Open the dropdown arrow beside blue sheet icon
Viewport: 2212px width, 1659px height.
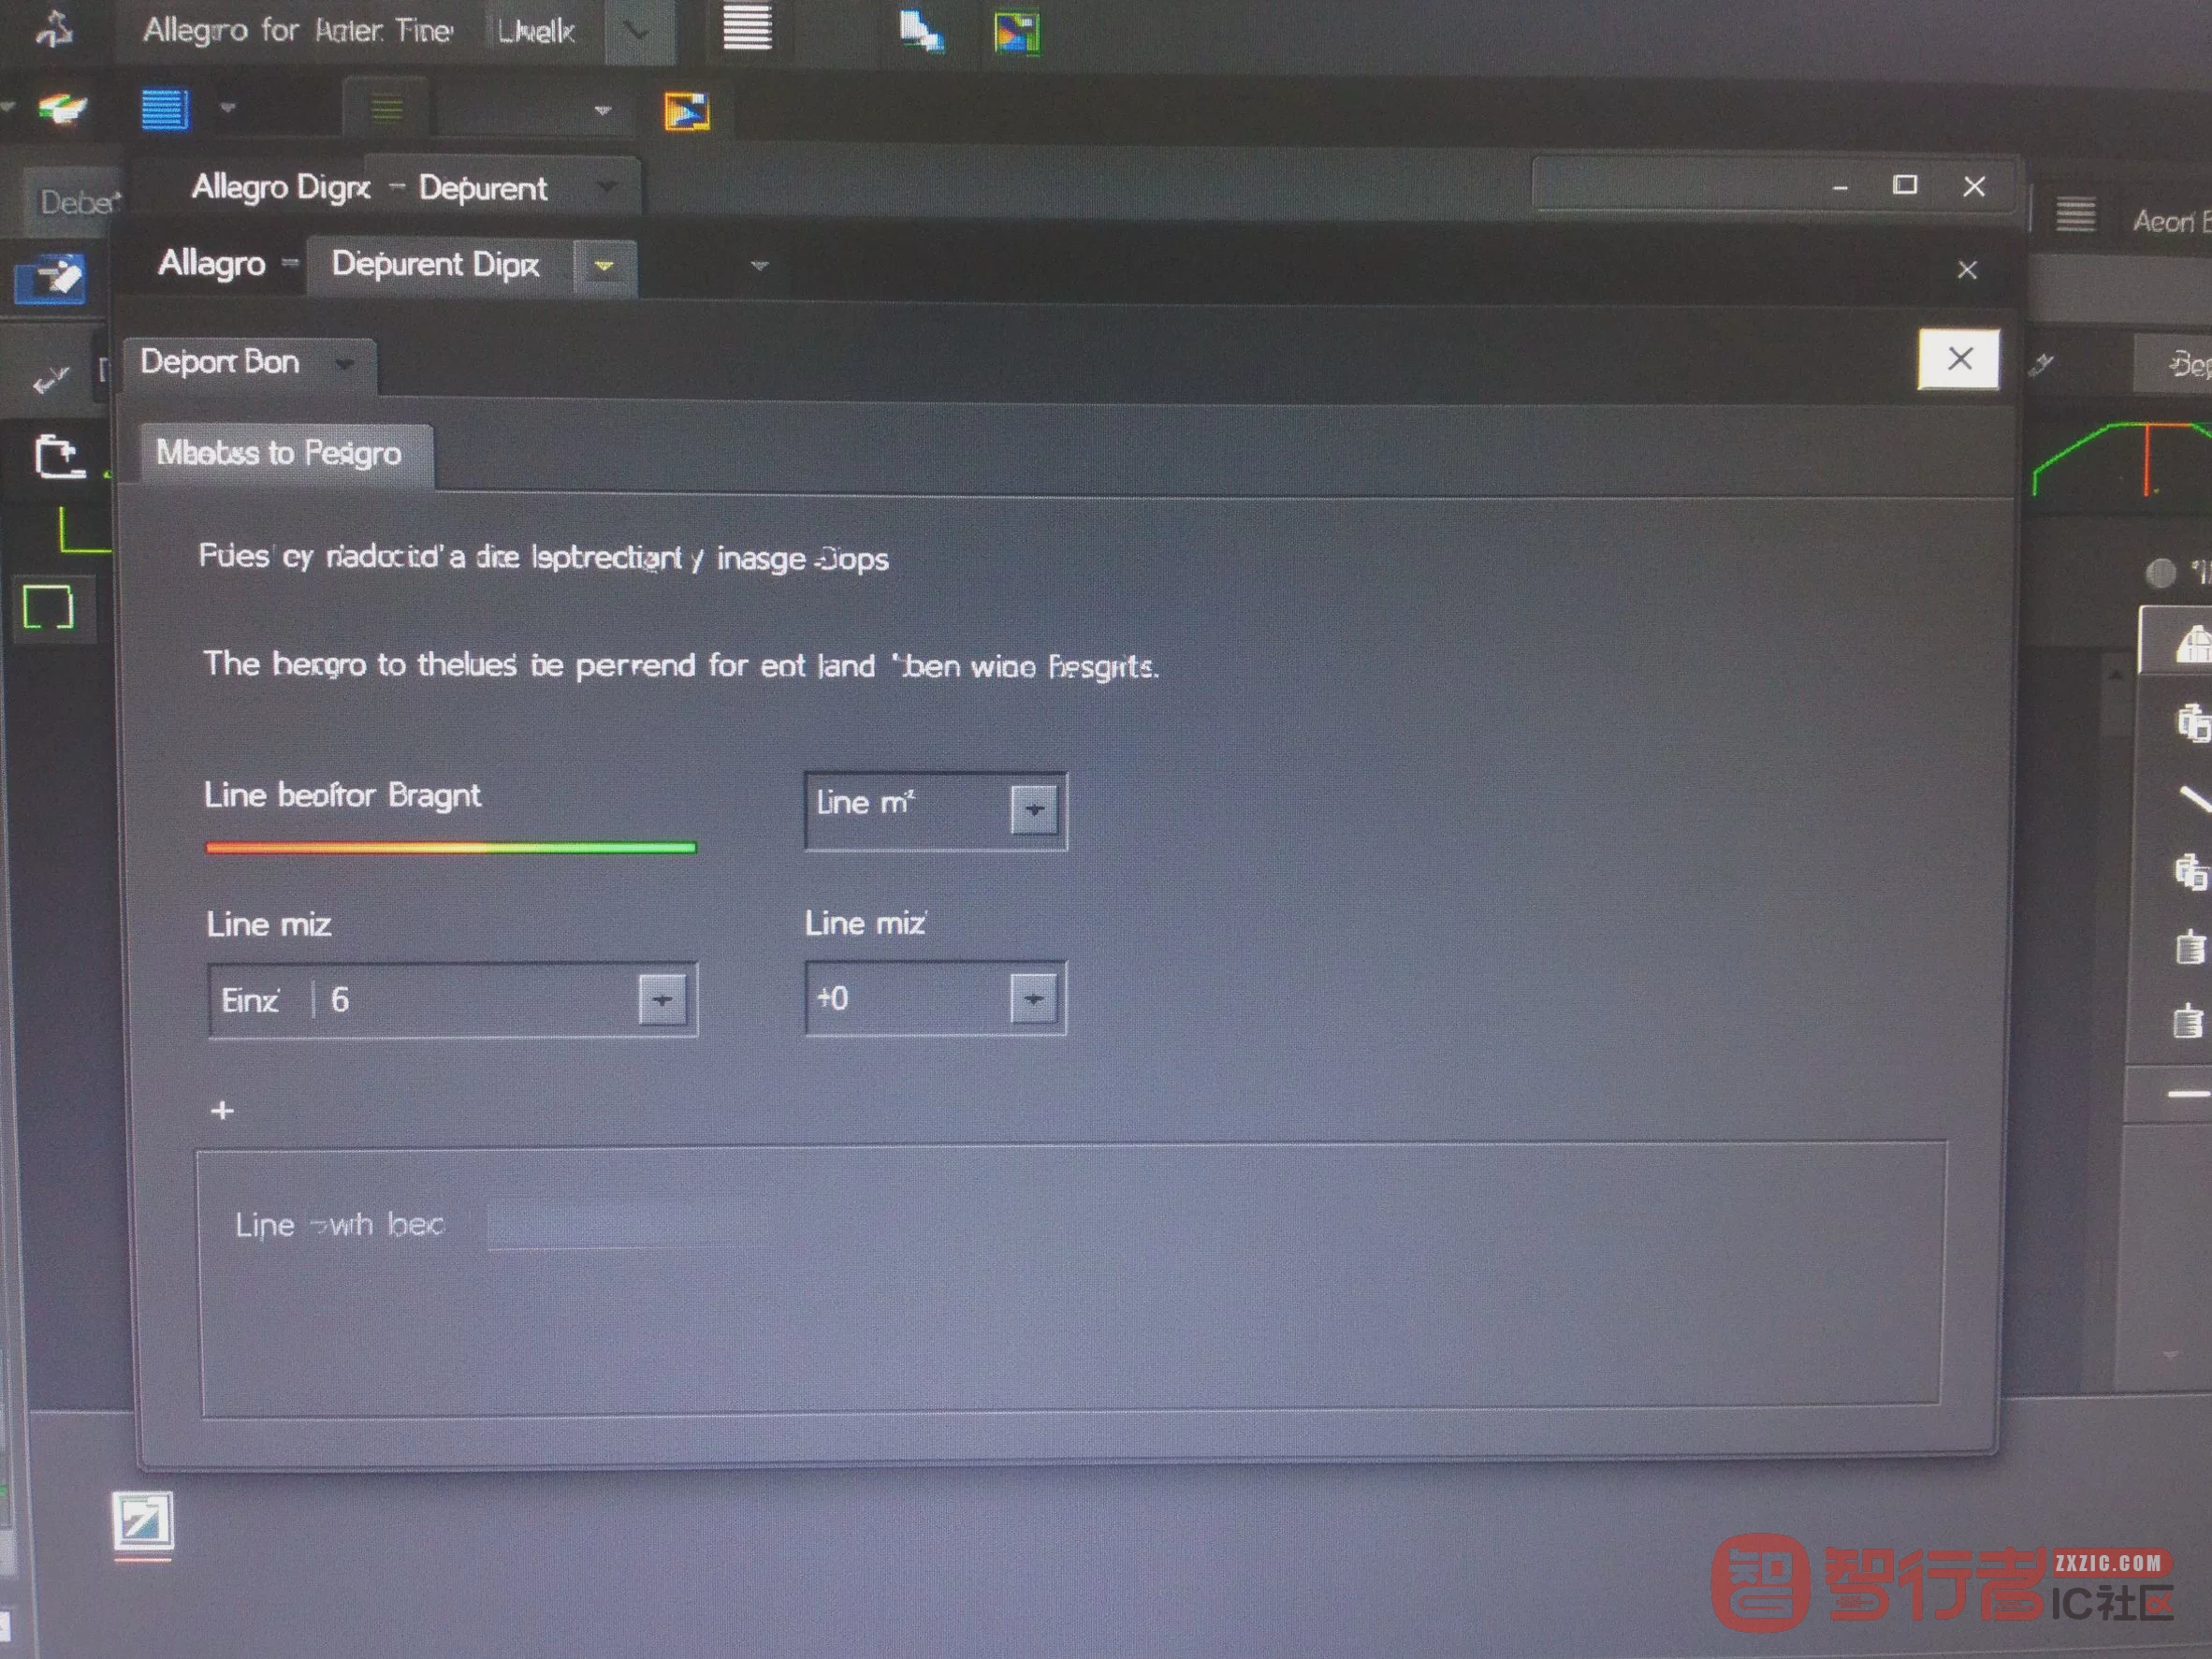tap(227, 108)
